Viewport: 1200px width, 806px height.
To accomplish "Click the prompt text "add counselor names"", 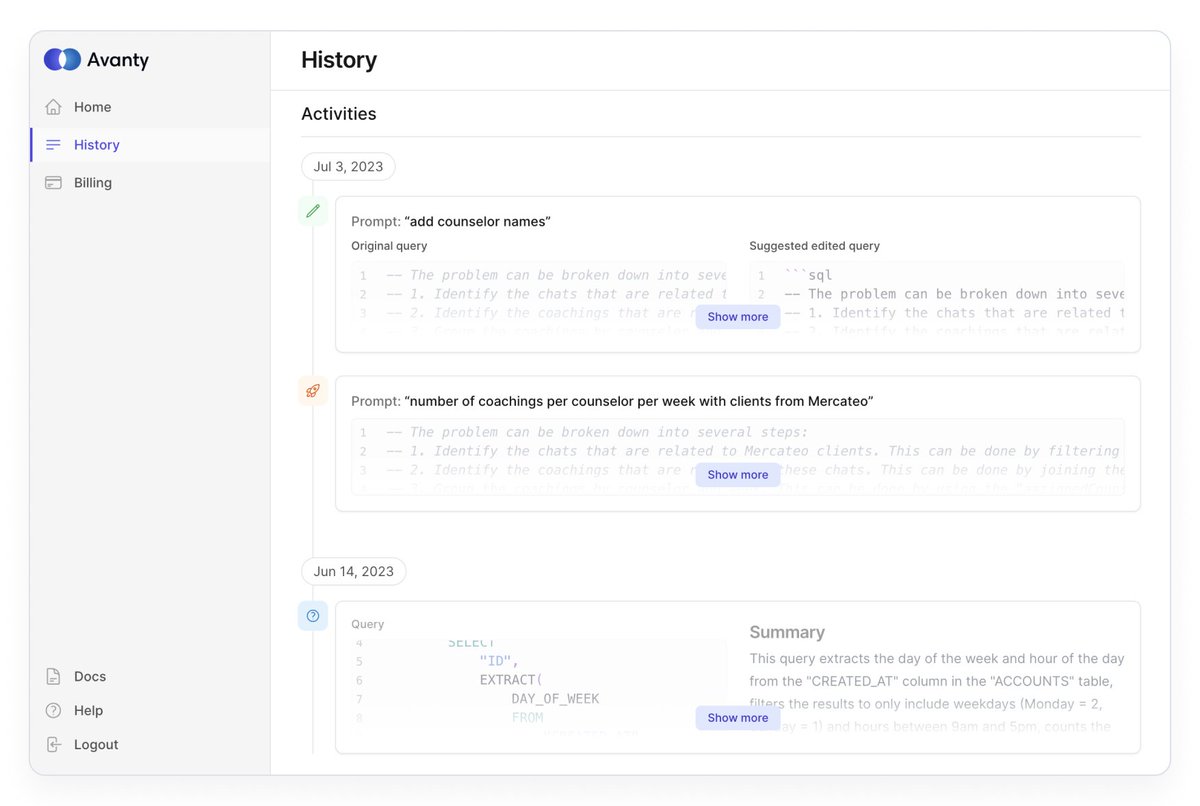I will click(x=478, y=222).
